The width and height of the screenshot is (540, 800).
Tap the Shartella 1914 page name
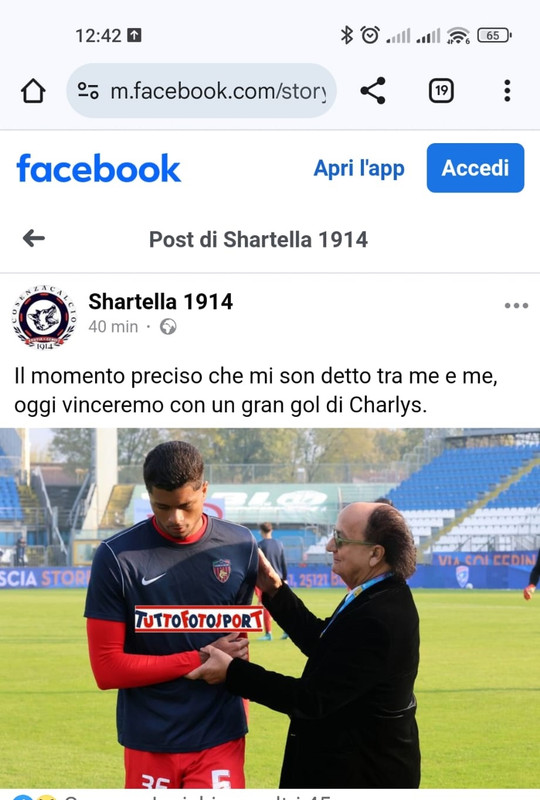[x=160, y=302]
